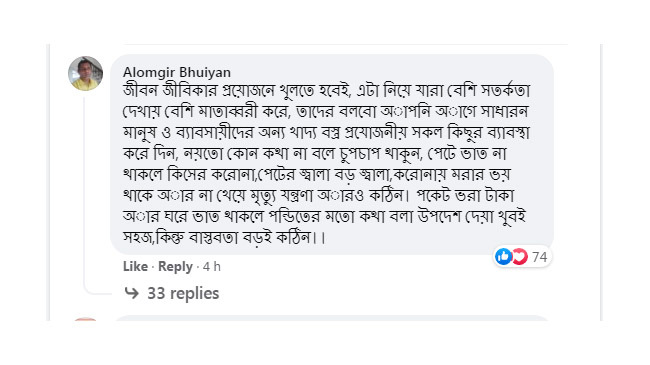Click the line containing মৃত্যু যন্ত্রণা
This screenshot has width=650, height=365.
[319, 196]
